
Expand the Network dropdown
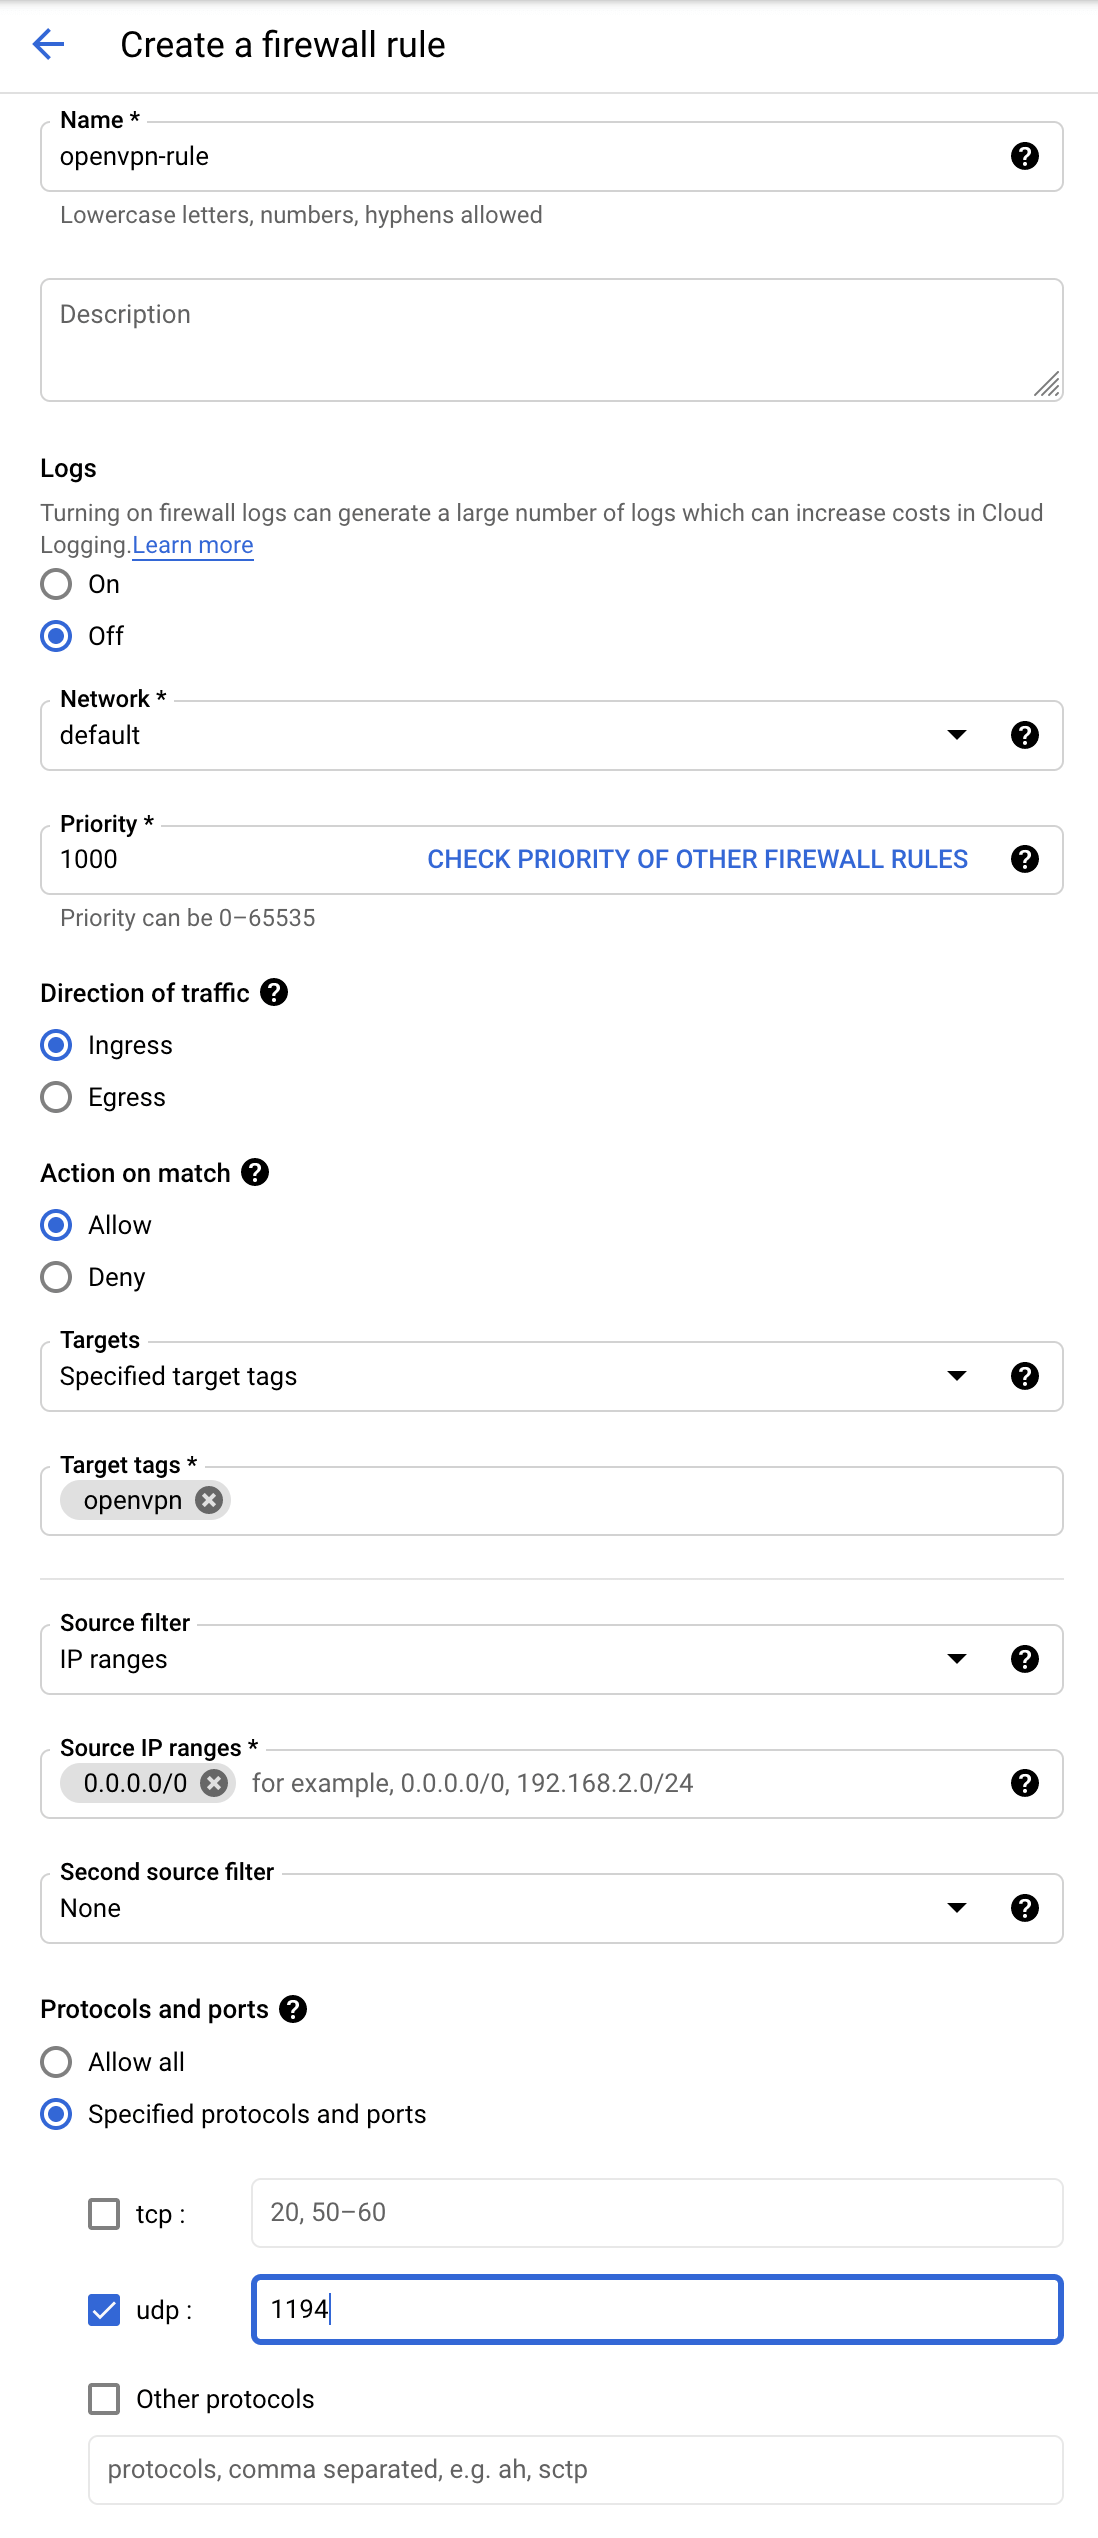956,735
